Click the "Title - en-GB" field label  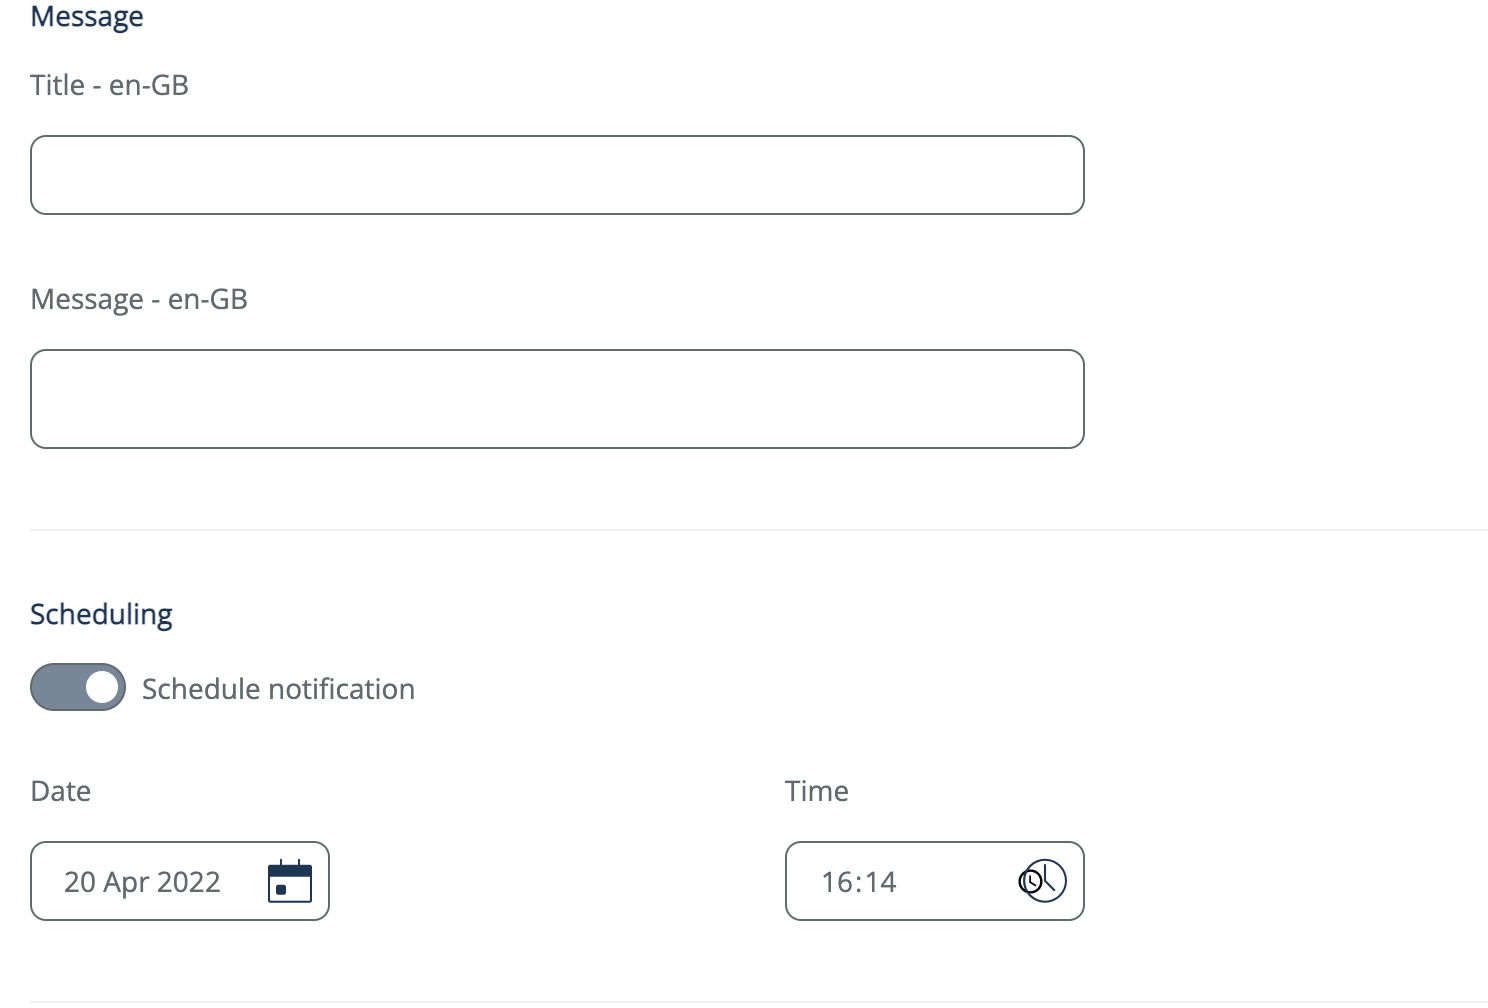point(109,85)
